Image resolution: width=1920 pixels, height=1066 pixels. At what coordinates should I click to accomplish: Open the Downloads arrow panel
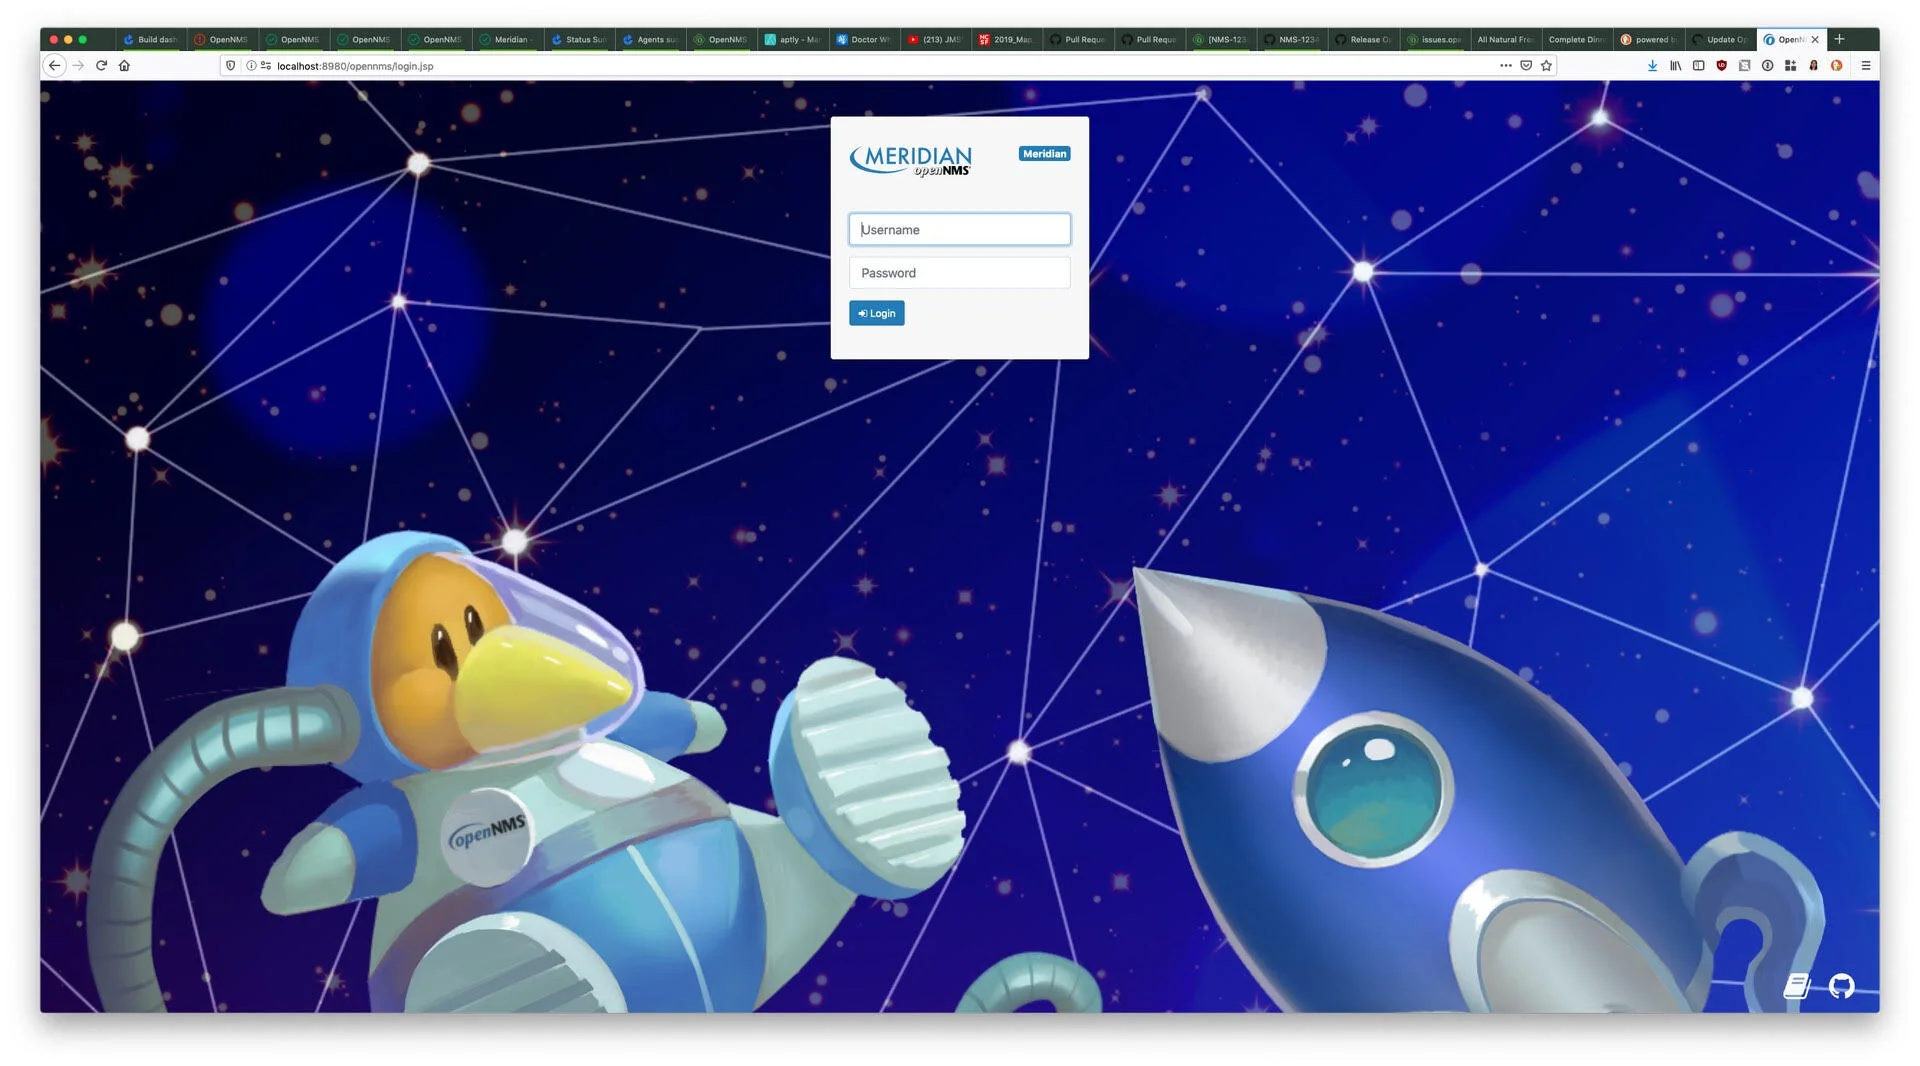click(x=1652, y=66)
